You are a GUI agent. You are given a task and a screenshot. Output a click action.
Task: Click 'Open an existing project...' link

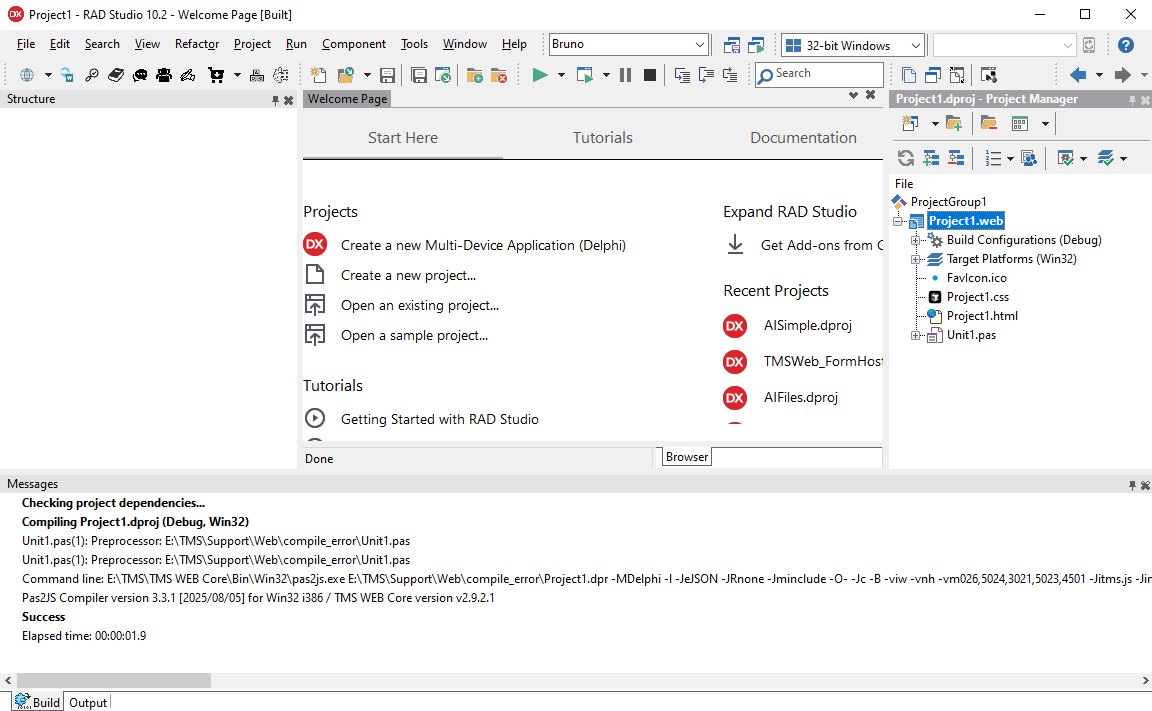pos(419,305)
